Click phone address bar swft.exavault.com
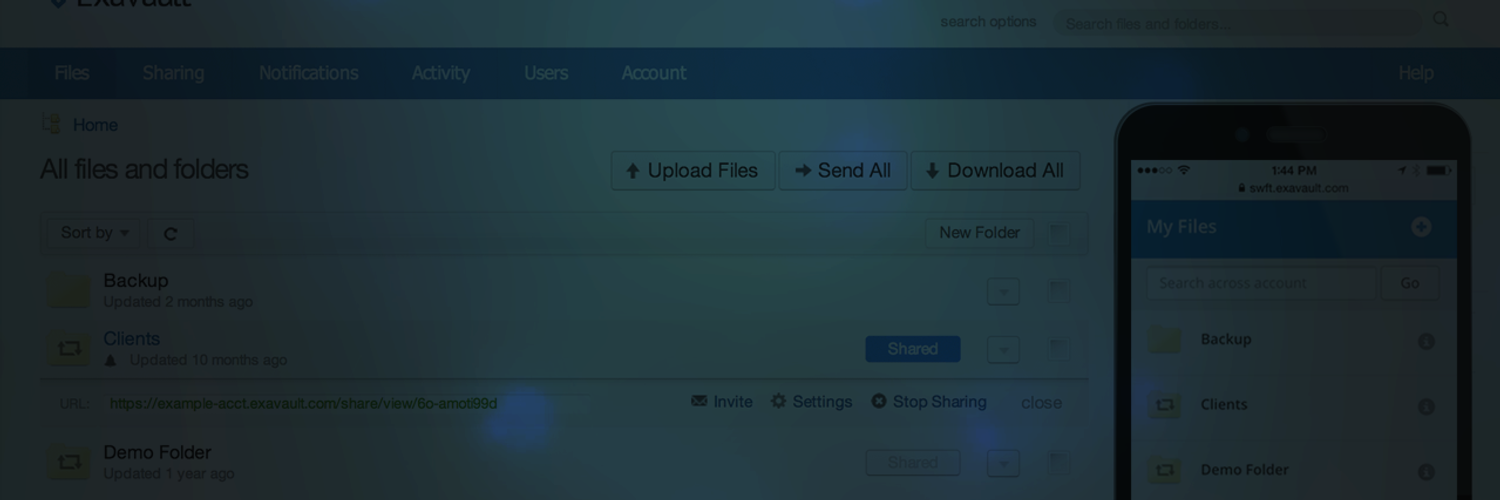The width and height of the screenshot is (1500, 500). point(1293,188)
